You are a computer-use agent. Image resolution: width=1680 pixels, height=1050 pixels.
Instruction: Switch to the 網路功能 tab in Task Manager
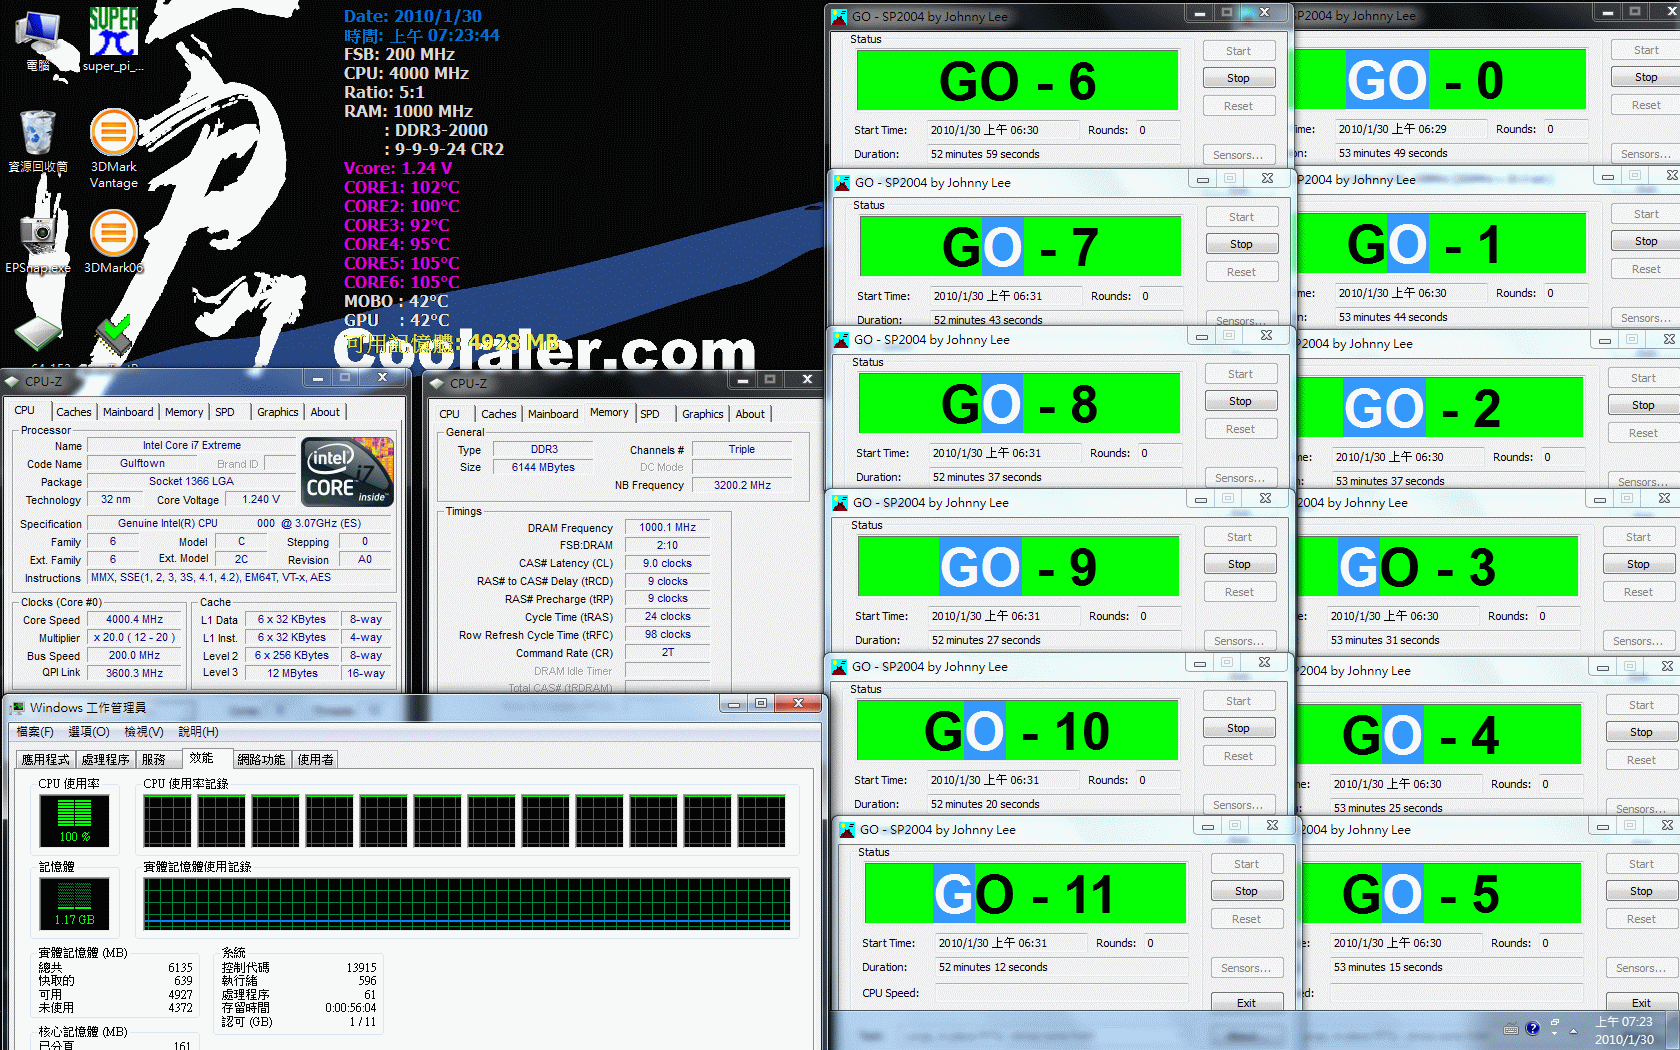point(261,760)
